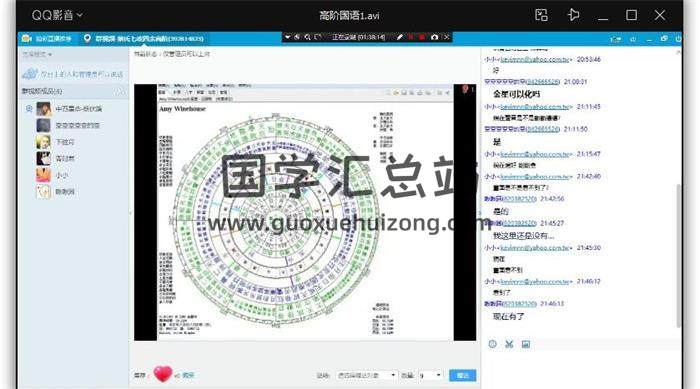Click the group name in blue header
Image resolution: width=700 pixels, height=389 pixels.
[149, 39]
